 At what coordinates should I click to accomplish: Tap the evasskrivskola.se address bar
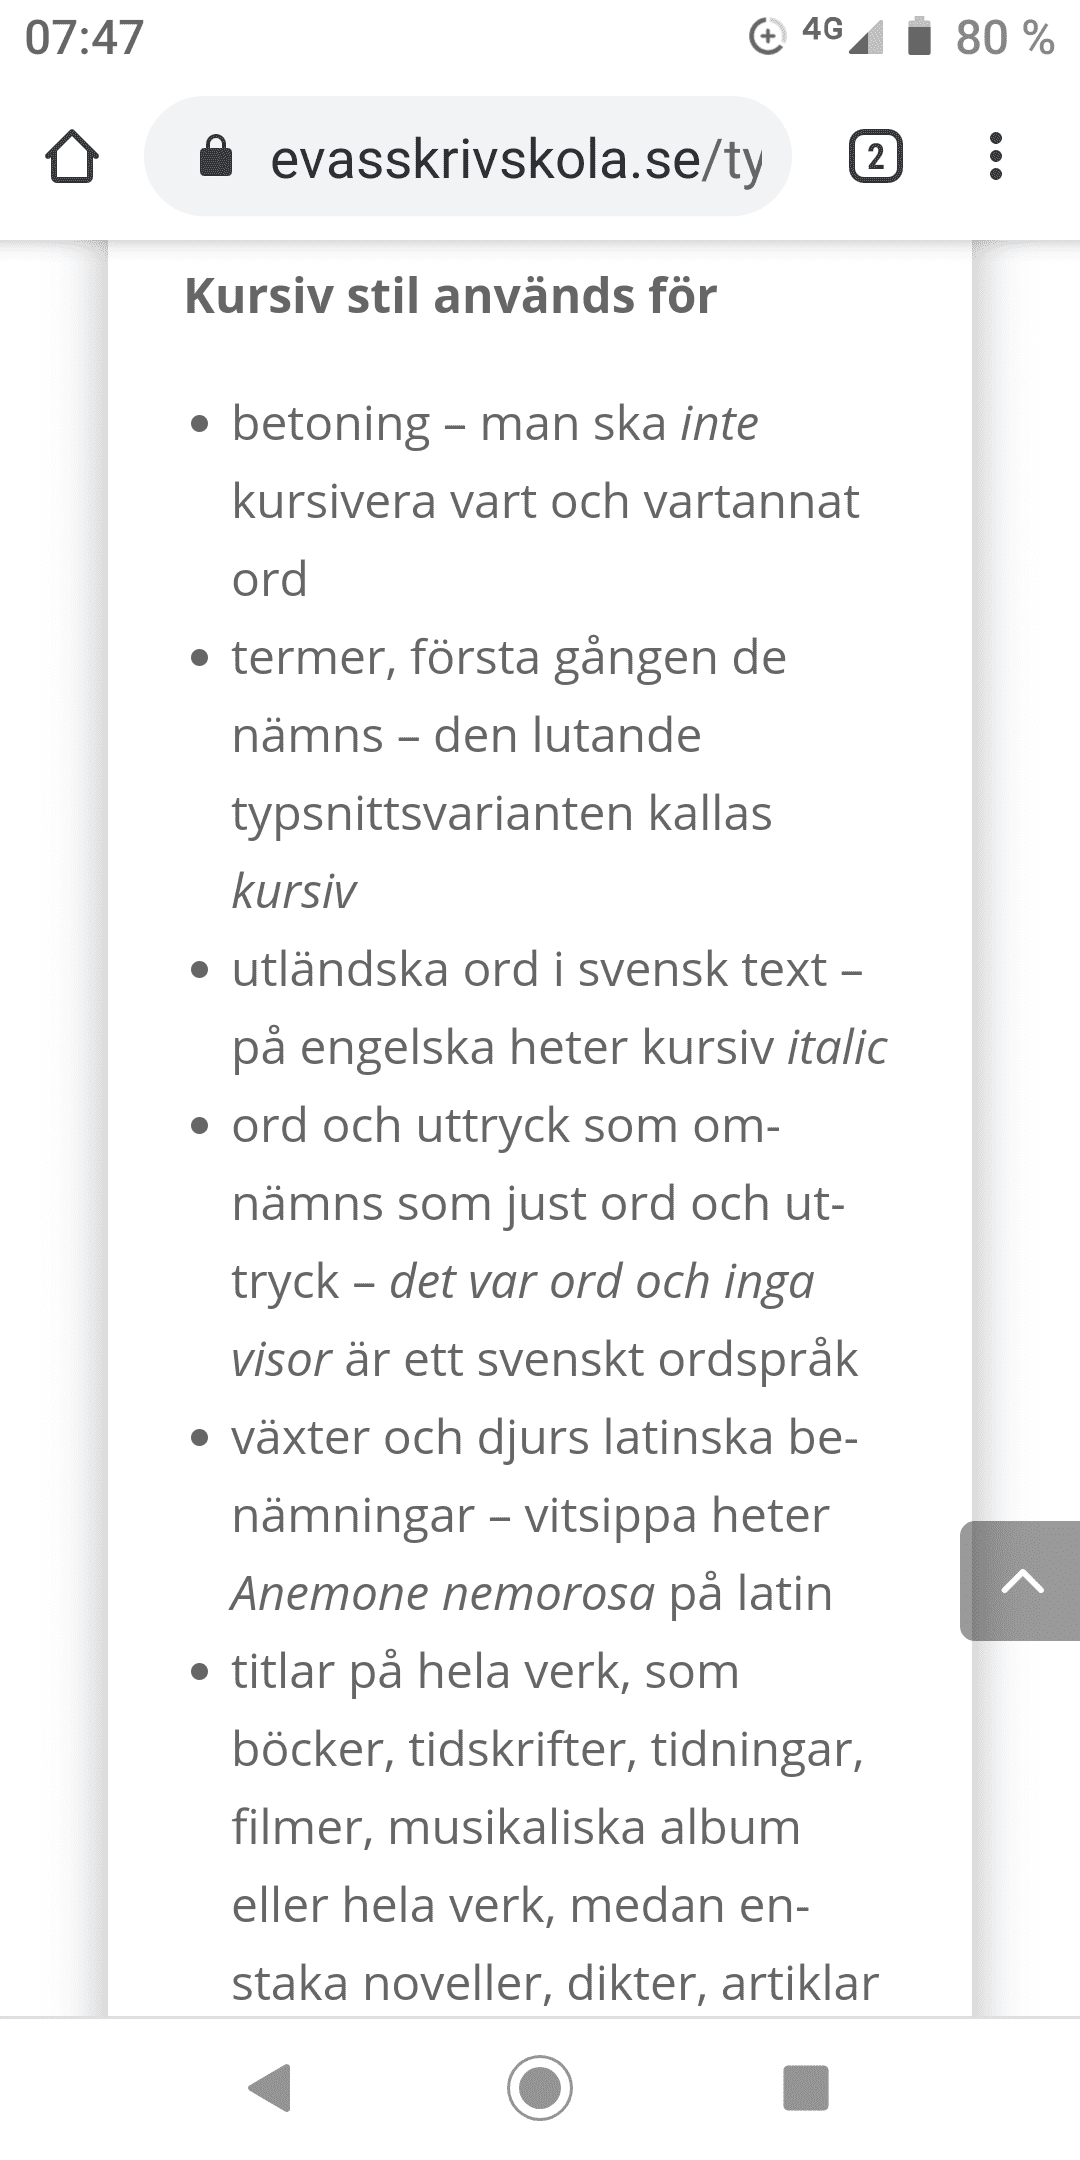[x=515, y=158]
